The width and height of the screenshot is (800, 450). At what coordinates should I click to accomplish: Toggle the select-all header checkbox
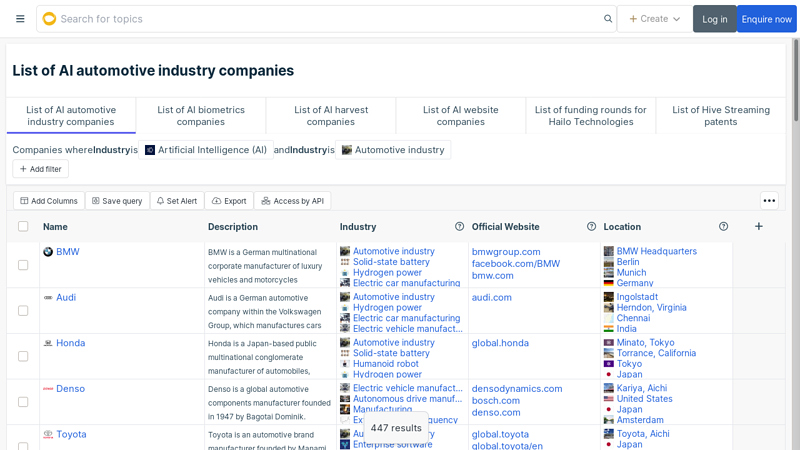coord(23,227)
